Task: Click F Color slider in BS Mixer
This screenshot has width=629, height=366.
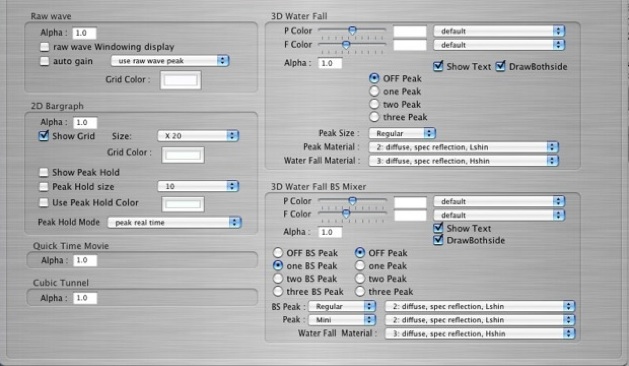Action: [x=352, y=214]
